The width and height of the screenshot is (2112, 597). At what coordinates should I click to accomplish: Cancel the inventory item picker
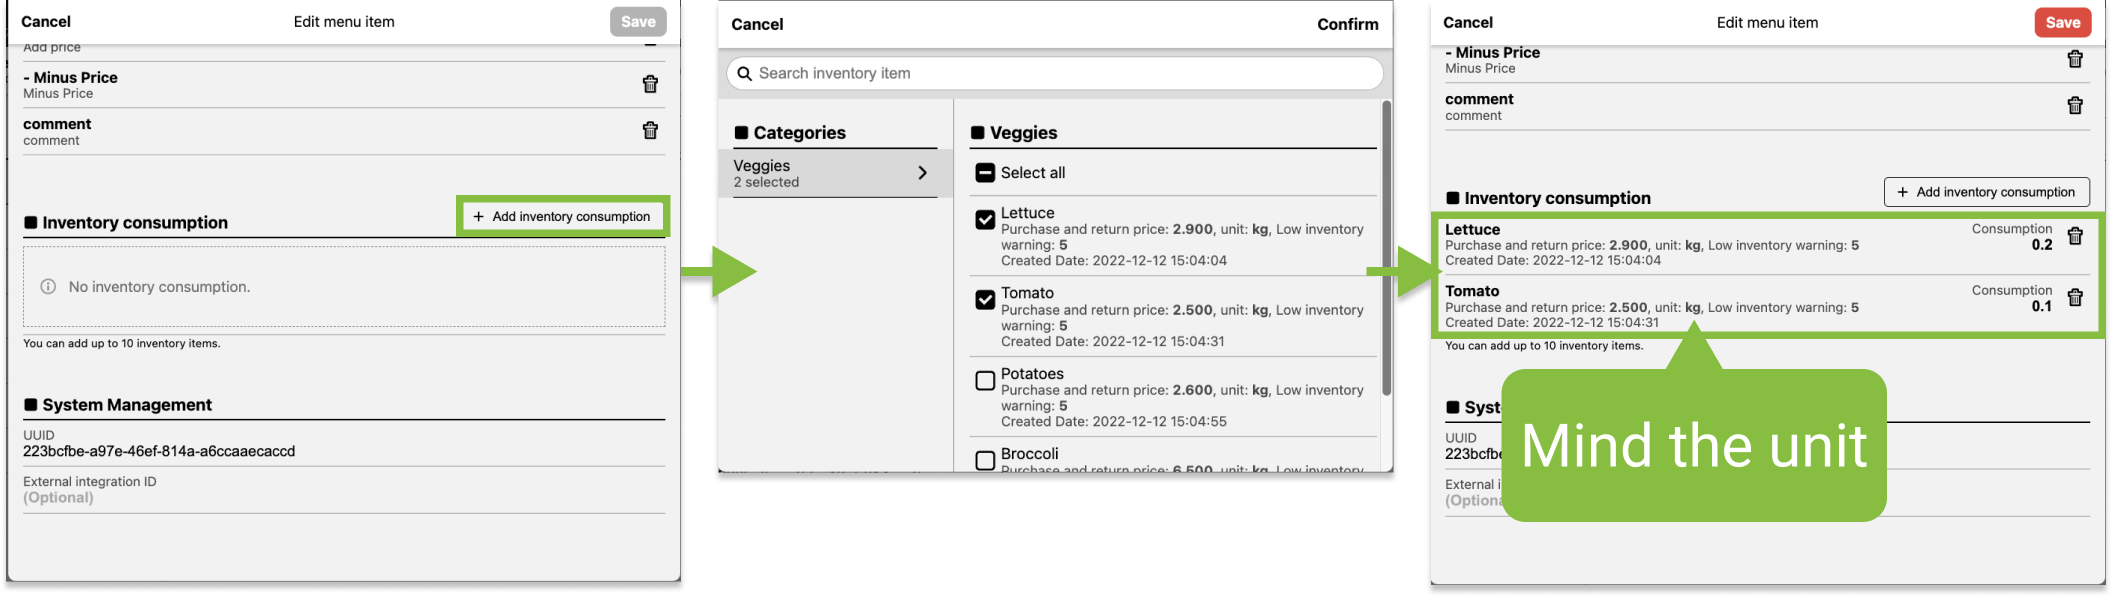757,24
